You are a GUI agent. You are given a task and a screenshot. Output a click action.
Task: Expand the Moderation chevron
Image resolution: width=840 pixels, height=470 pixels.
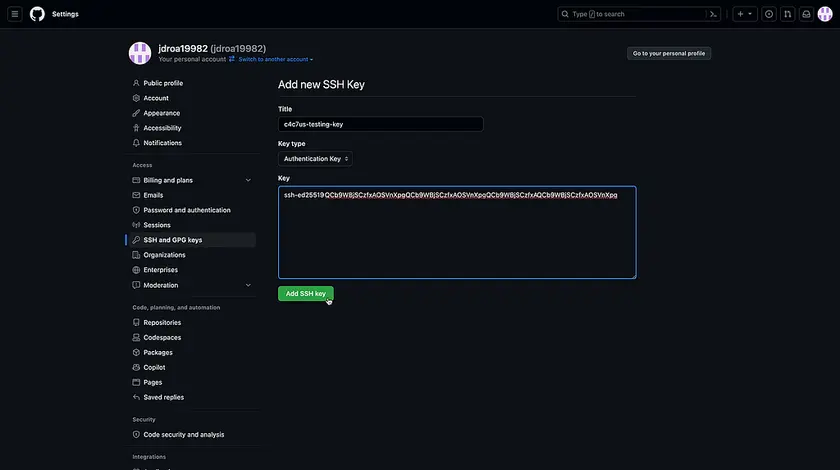click(x=248, y=285)
